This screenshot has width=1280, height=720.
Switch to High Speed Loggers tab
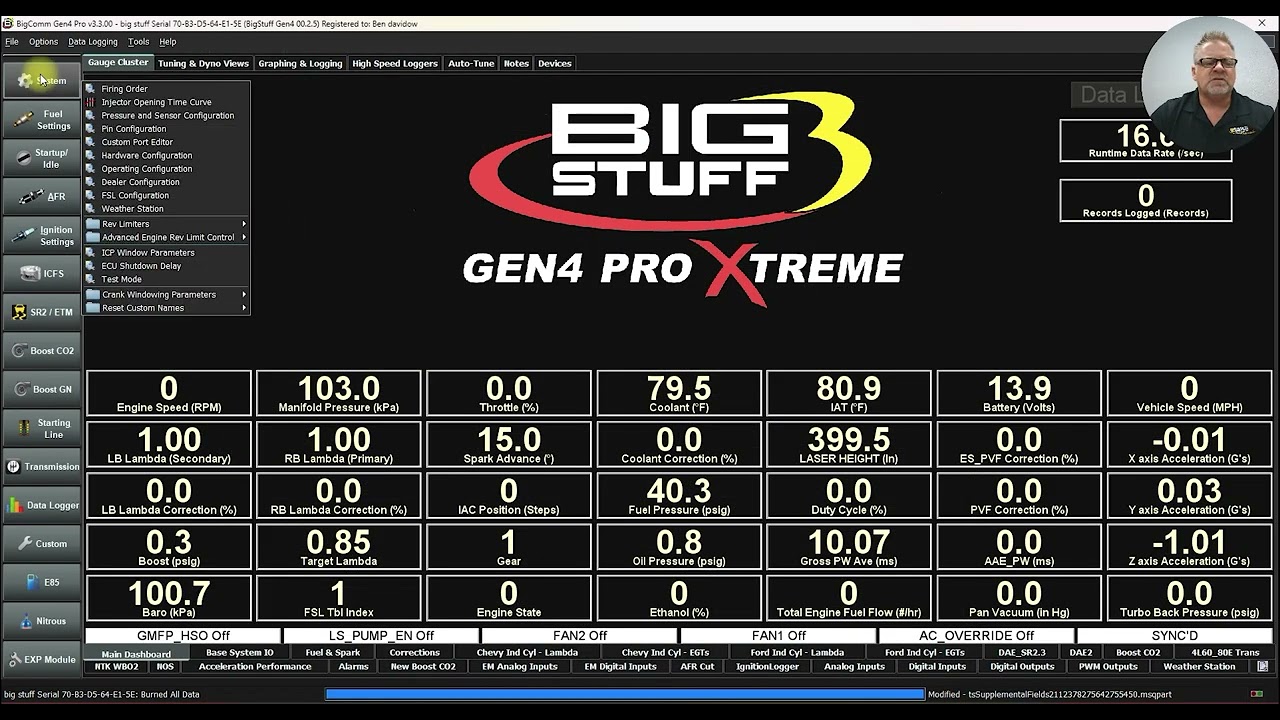tap(395, 63)
